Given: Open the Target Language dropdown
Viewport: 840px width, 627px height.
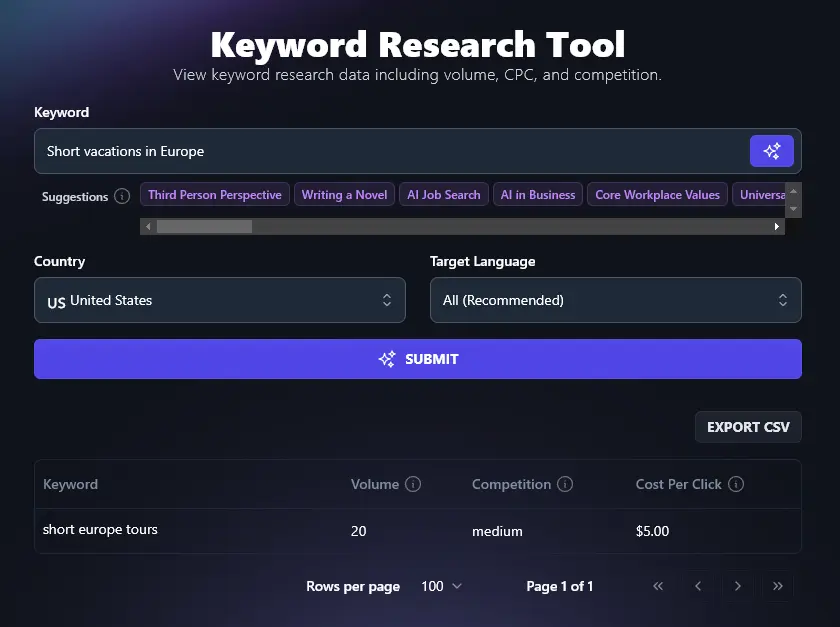Looking at the screenshot, I should (615, 299).
